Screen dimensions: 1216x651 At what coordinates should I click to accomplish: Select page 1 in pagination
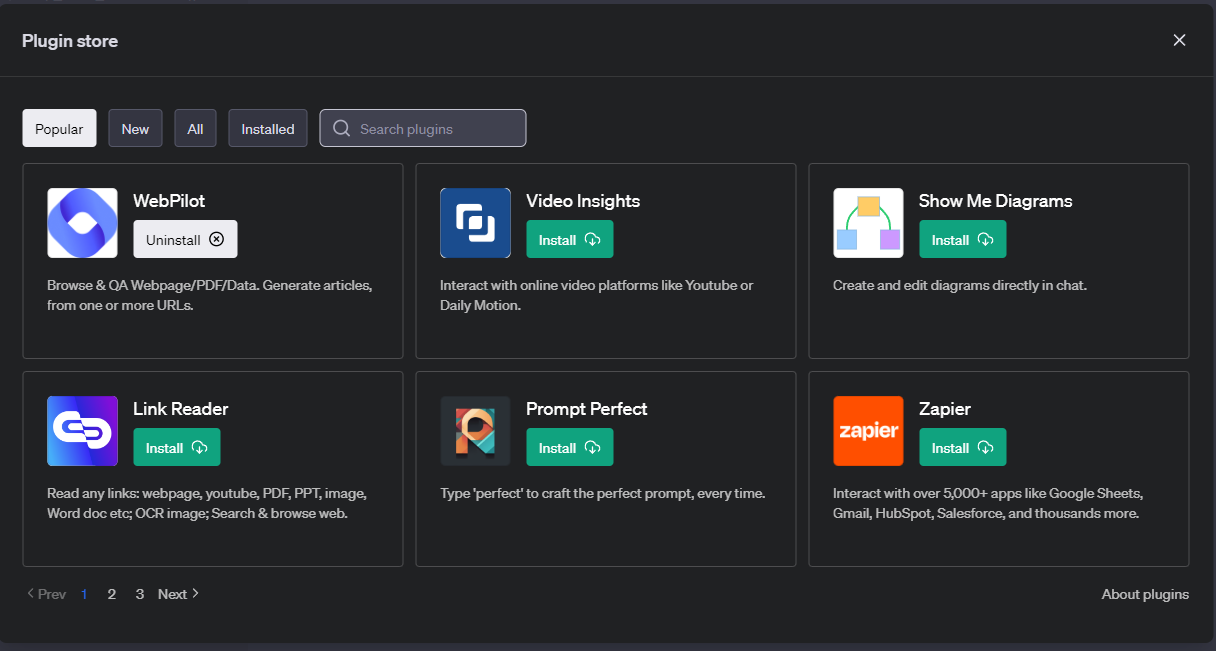click(x=84, y=594)
